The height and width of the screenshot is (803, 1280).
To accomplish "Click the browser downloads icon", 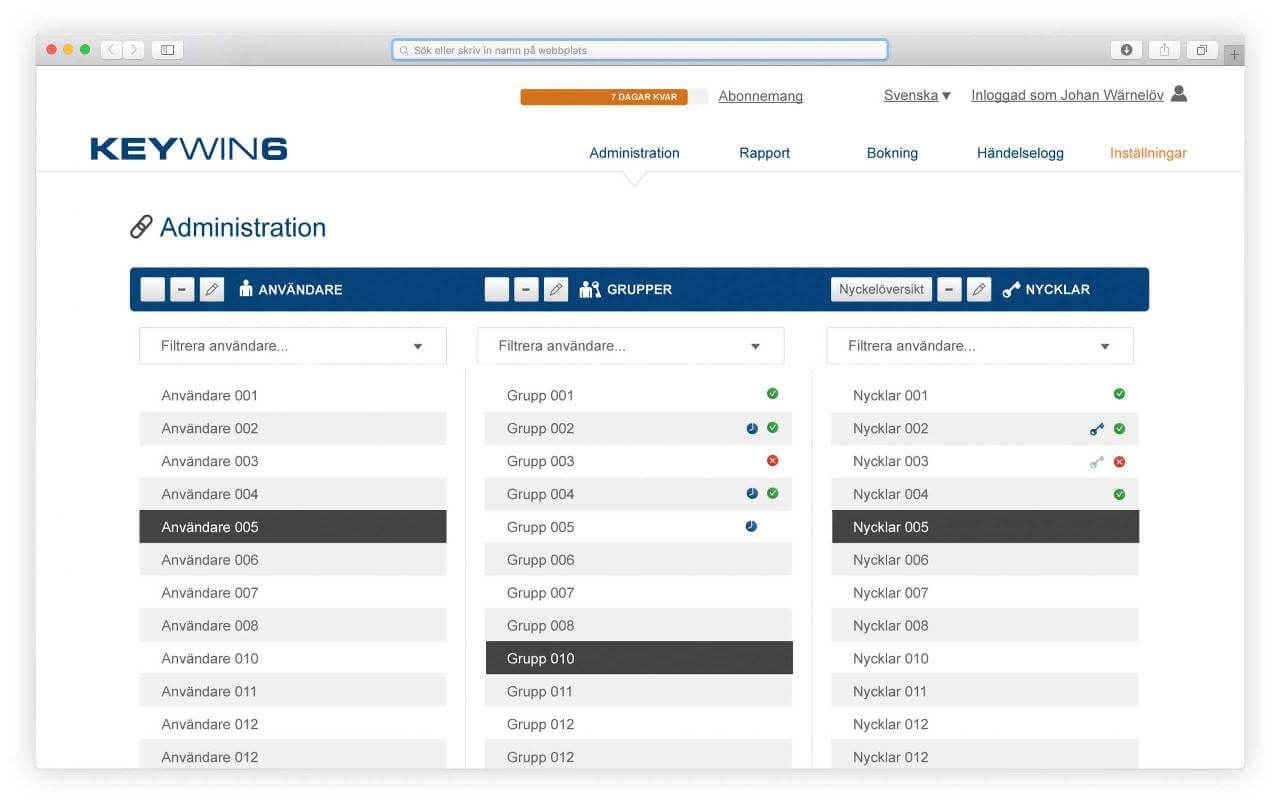I will (1126, 50).
